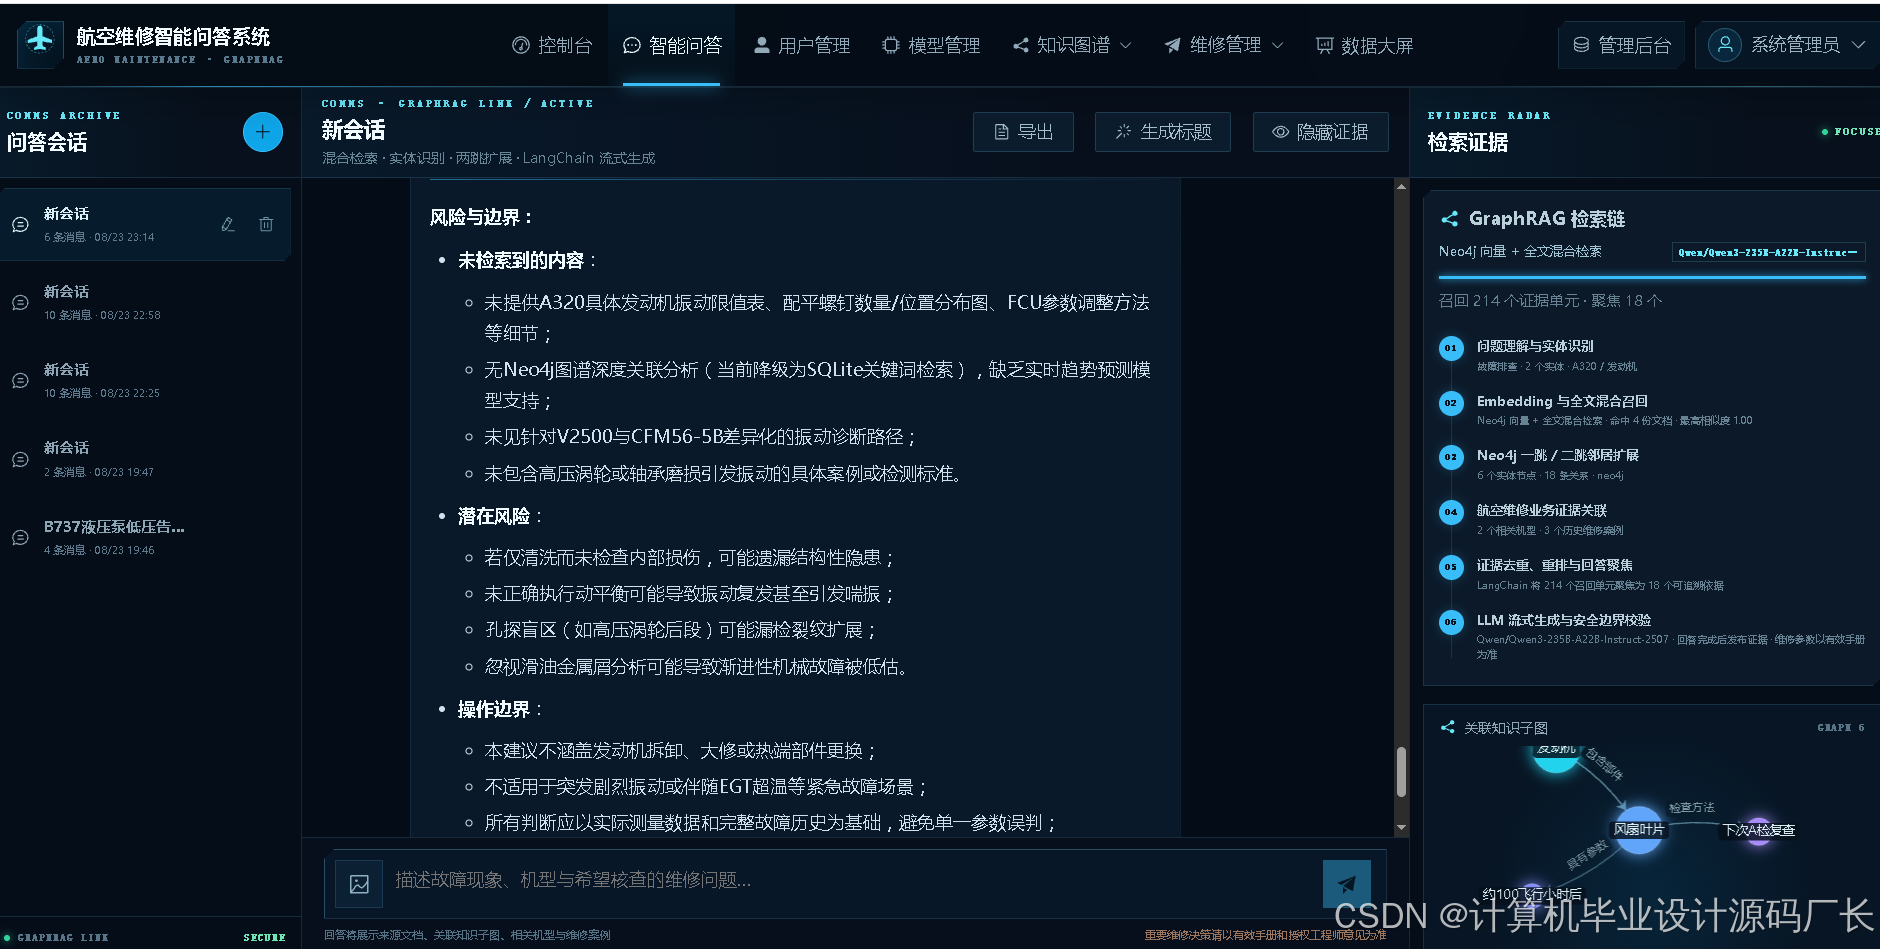The height and width of the screenshot is (949, 1880).
Task: Click the 检查方法 edge label in the graph
Action: [x=1691, y=807]
